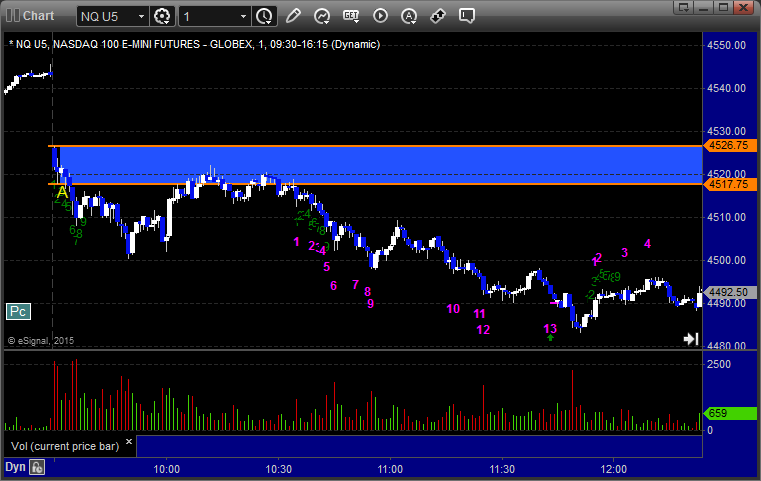Select the 4517.75 orange price line label
This screenshot has height=481, width=761.
point(730,184)
